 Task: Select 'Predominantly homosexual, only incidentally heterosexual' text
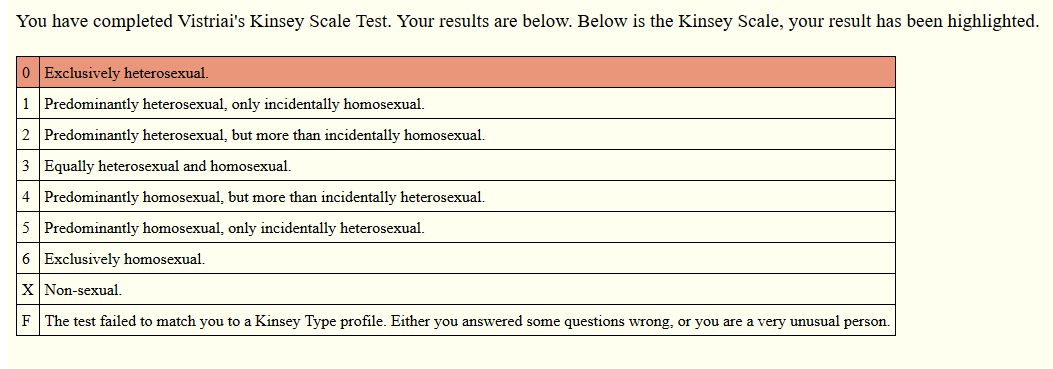point(234,228)
